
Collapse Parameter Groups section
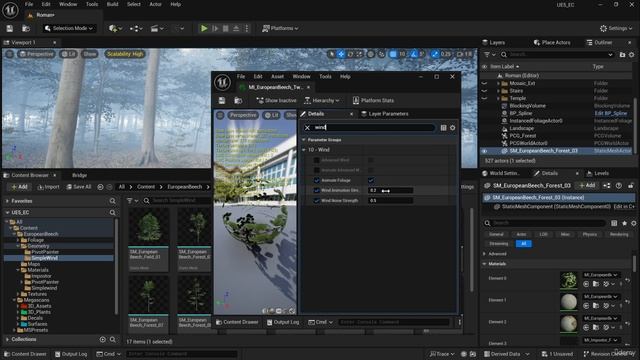pos(304,140)
